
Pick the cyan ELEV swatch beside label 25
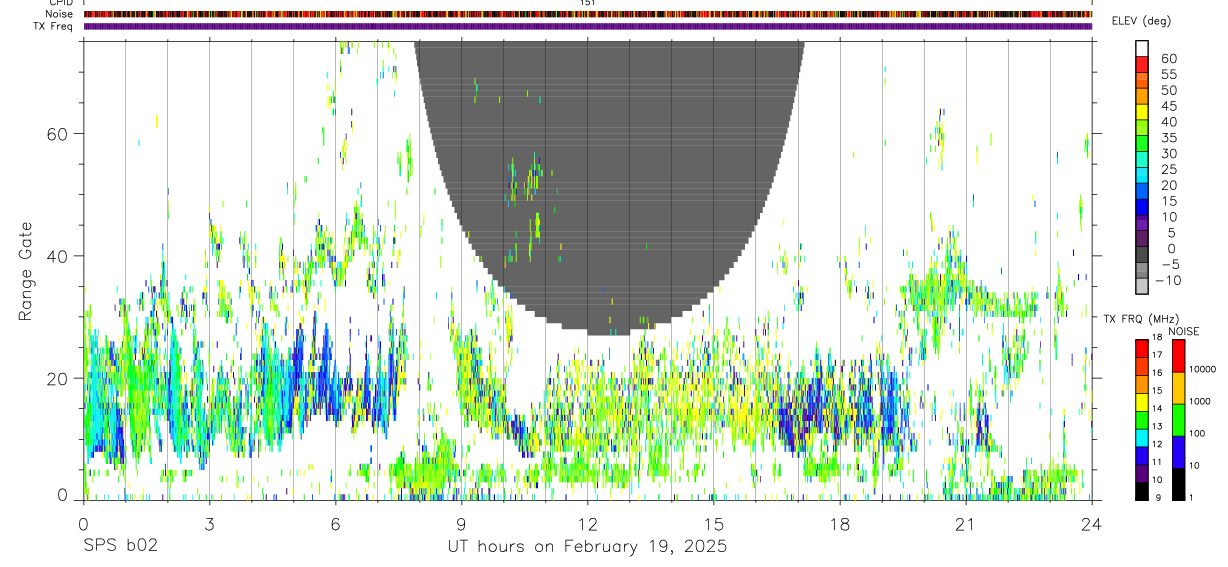[1142, 175]
